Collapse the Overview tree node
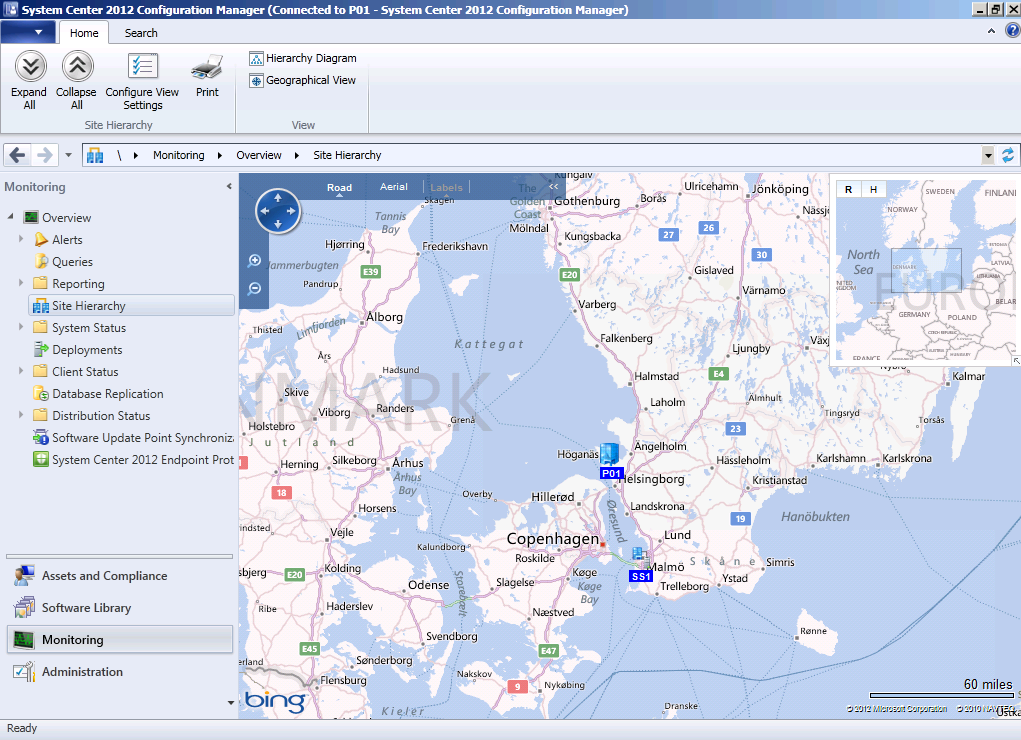 click(10, 217)
